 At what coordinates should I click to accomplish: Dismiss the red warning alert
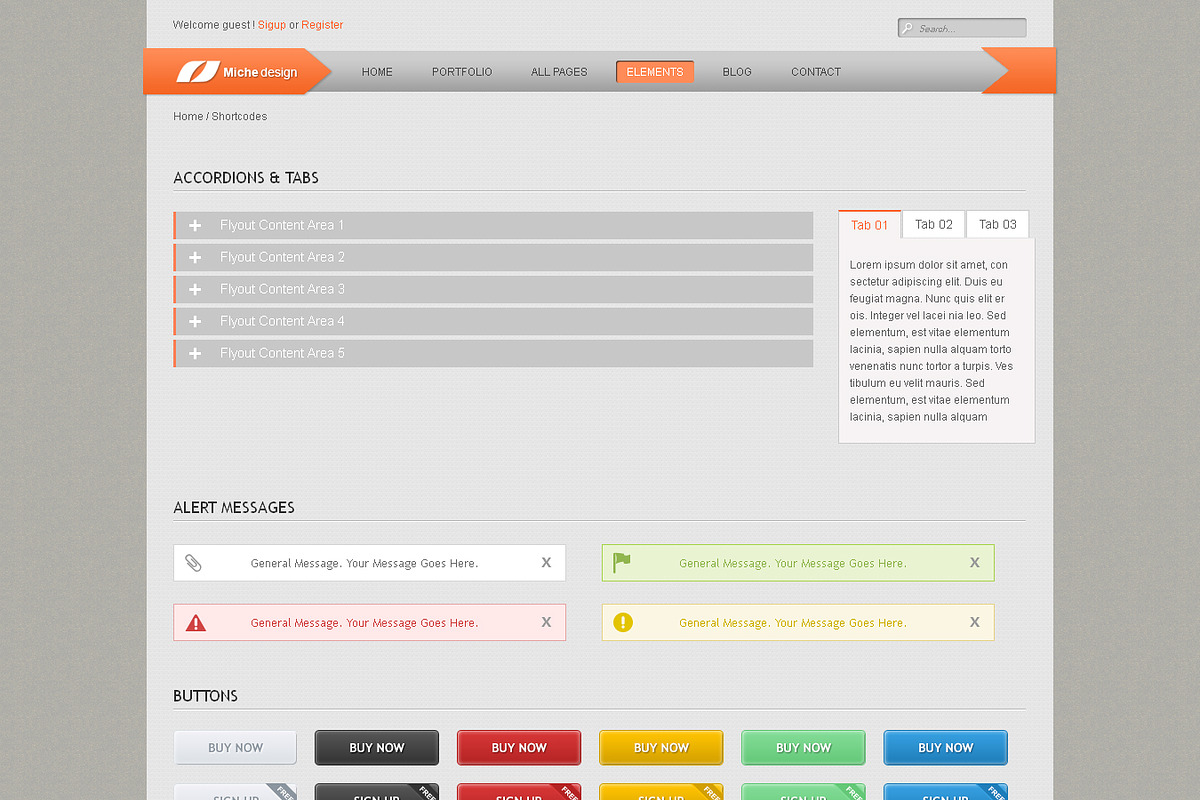pos(546,622)
